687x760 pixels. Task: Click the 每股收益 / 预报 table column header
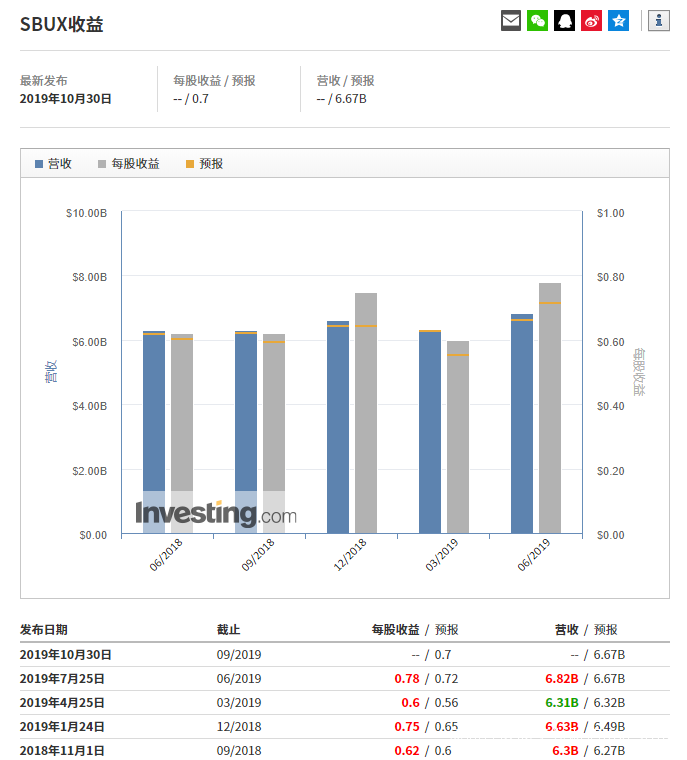[415, 630]
